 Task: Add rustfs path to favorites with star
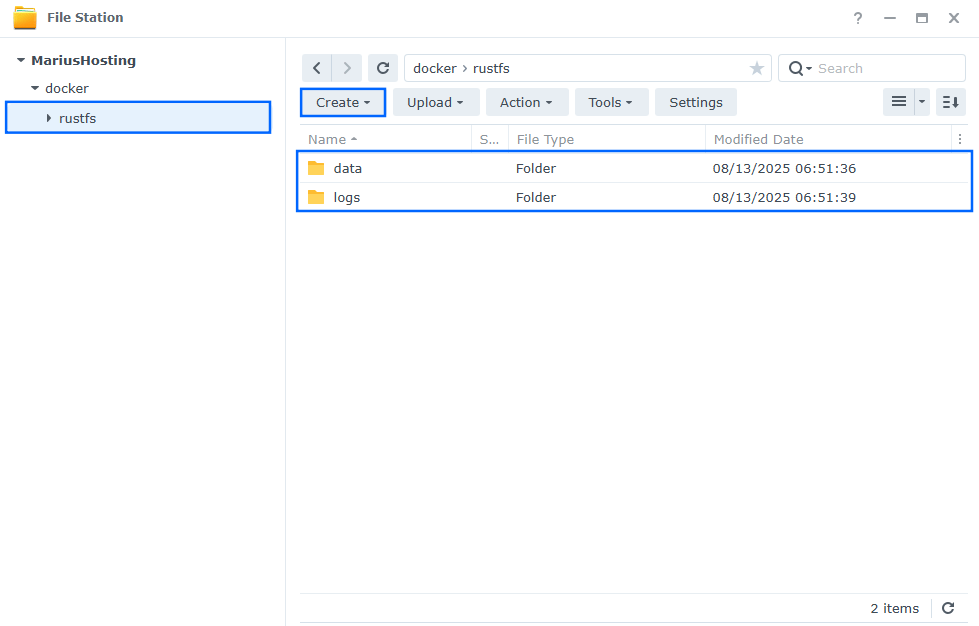(757, 68)
